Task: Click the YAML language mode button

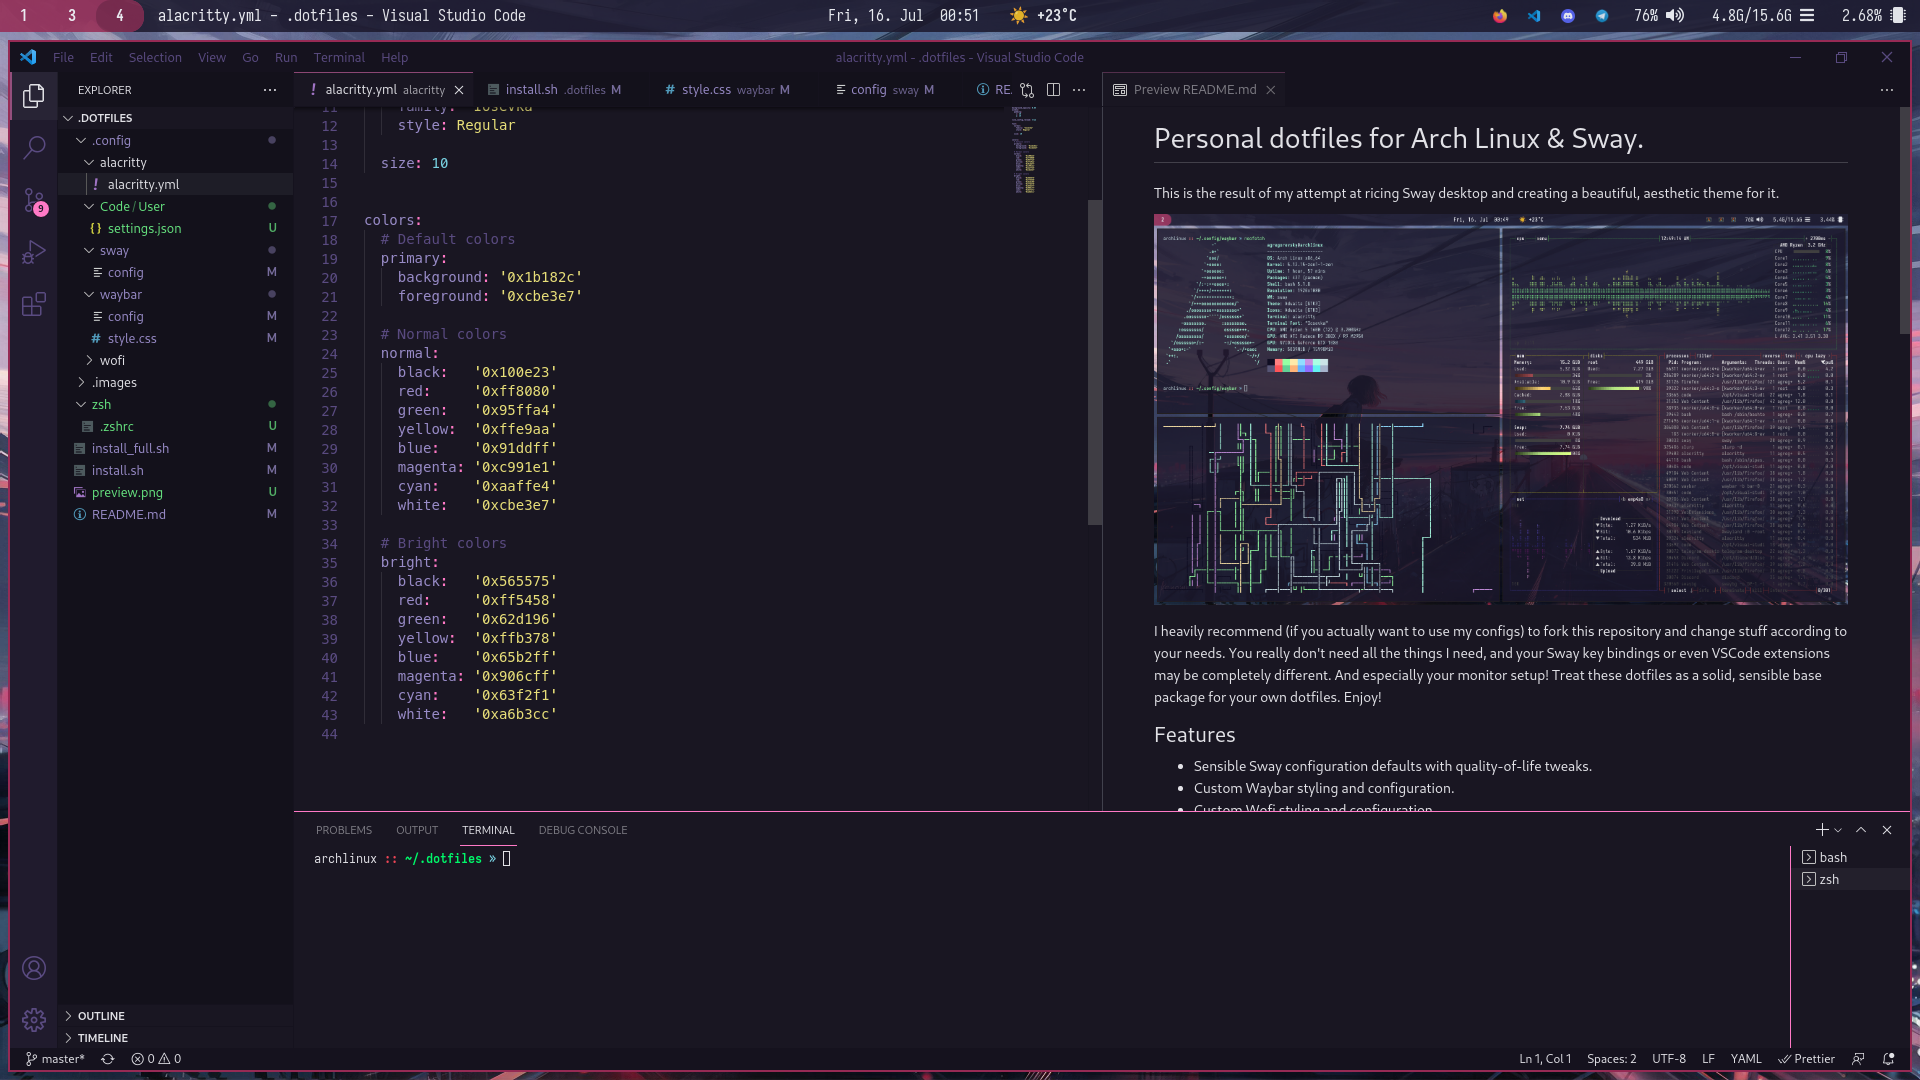Action: pyautogui.click(x=1745, y=1059)
